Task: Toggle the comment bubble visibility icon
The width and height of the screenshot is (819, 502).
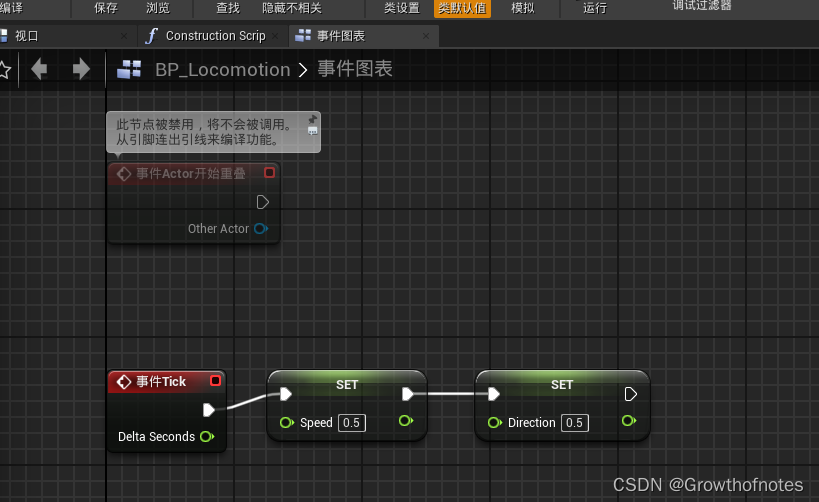Action: click(312, 131)
